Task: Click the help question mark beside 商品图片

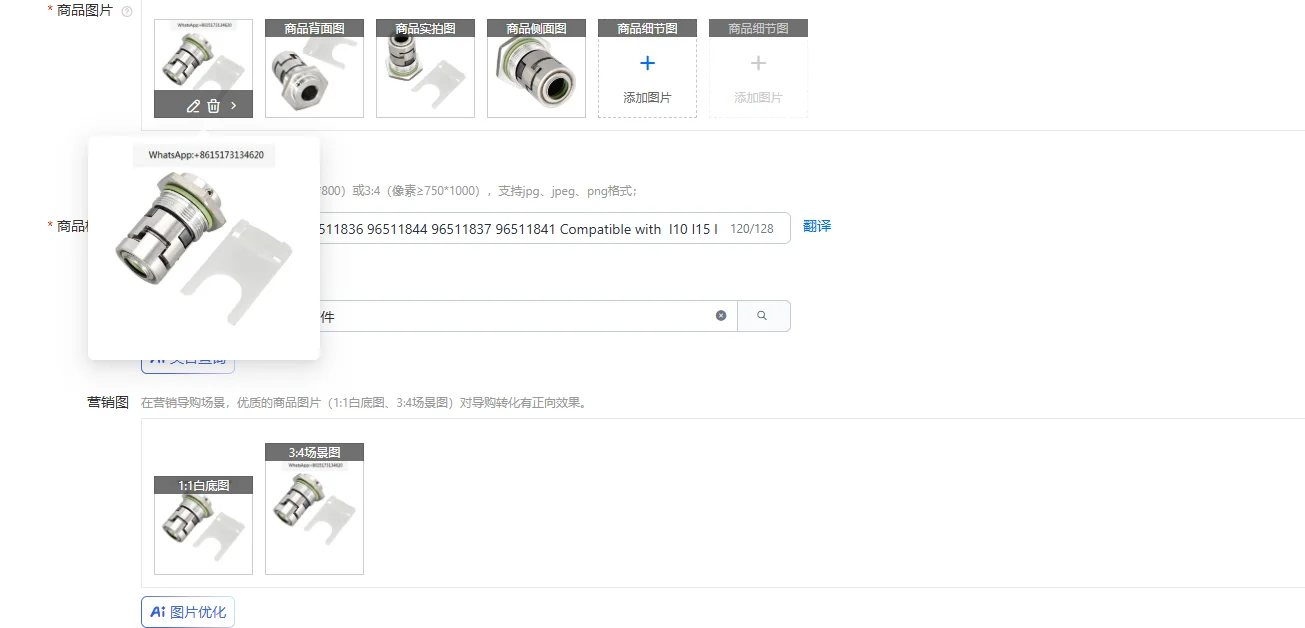Action: pos(127,12)
